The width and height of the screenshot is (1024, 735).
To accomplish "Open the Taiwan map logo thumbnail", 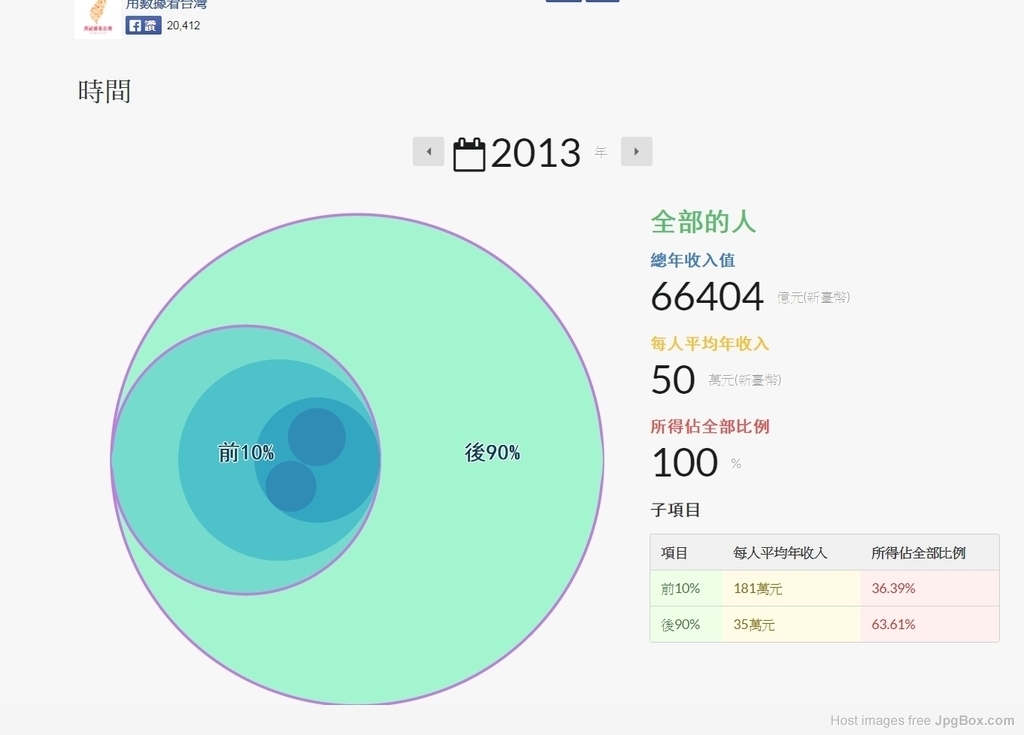I will click(x=97, y=16).
